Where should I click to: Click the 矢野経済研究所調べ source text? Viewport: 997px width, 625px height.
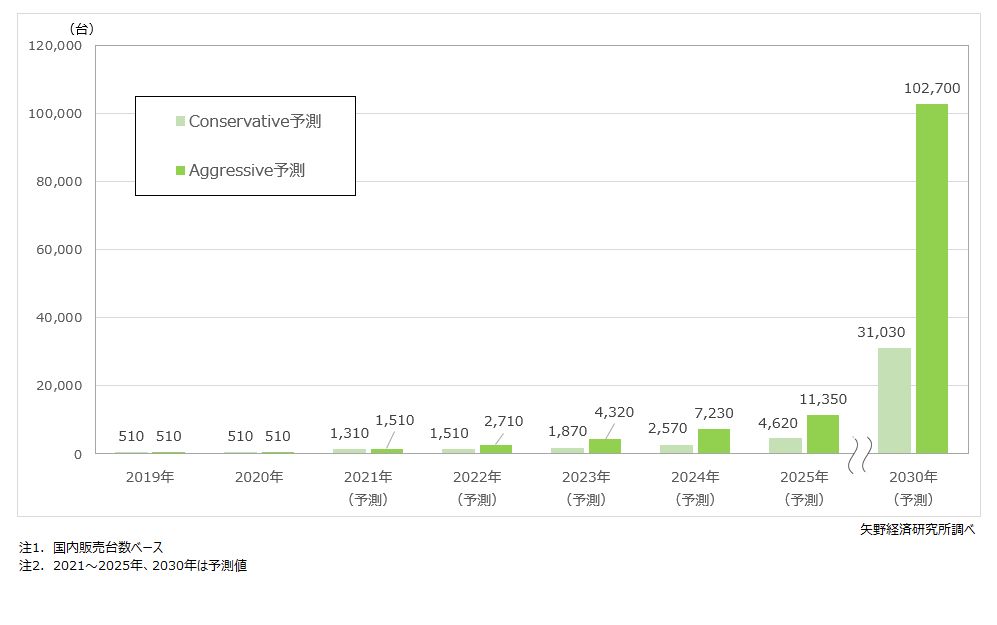917,529
